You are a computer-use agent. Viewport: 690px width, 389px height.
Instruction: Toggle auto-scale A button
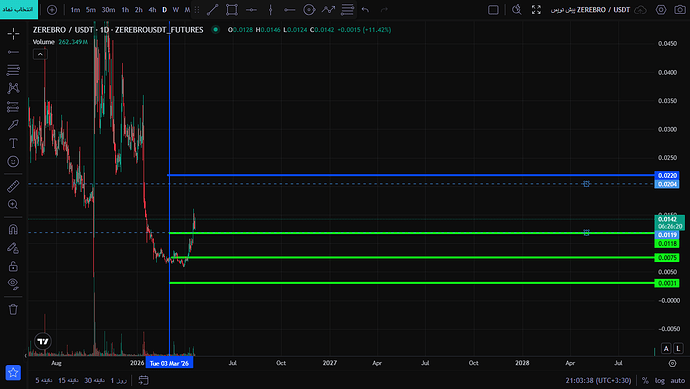tap(666, 348)
